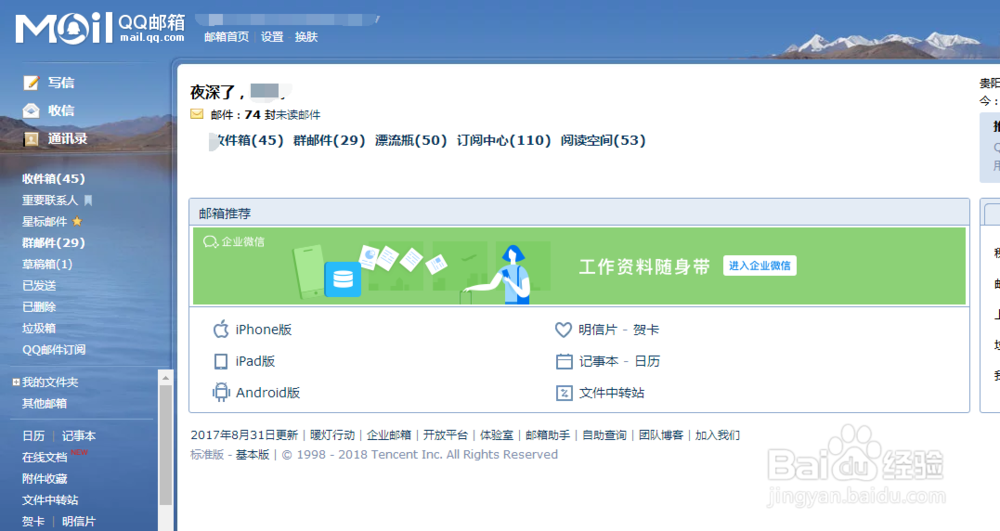Click the sidebar scrollbar up arrow
The width and height of the screenshot is (1000, 531).
[x=166, y=377]
